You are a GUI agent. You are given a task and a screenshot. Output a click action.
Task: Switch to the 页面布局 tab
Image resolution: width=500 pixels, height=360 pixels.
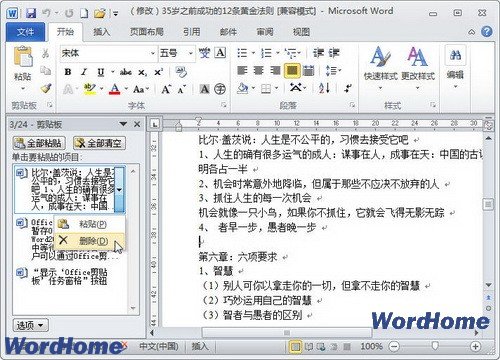coord(147,32)
